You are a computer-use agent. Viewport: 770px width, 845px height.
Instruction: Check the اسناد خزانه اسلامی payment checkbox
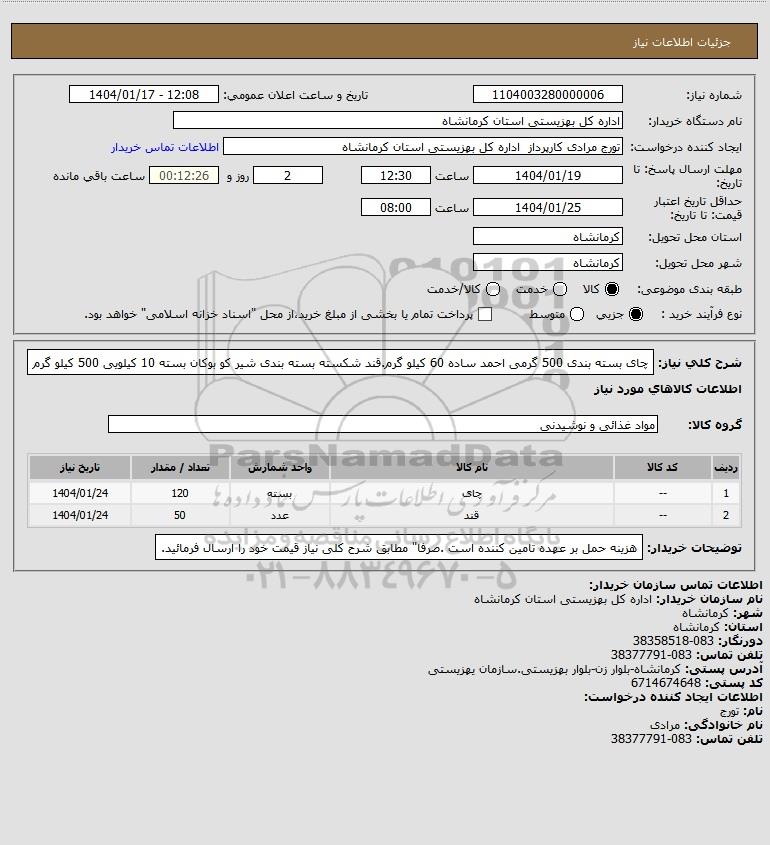[485, 314]
